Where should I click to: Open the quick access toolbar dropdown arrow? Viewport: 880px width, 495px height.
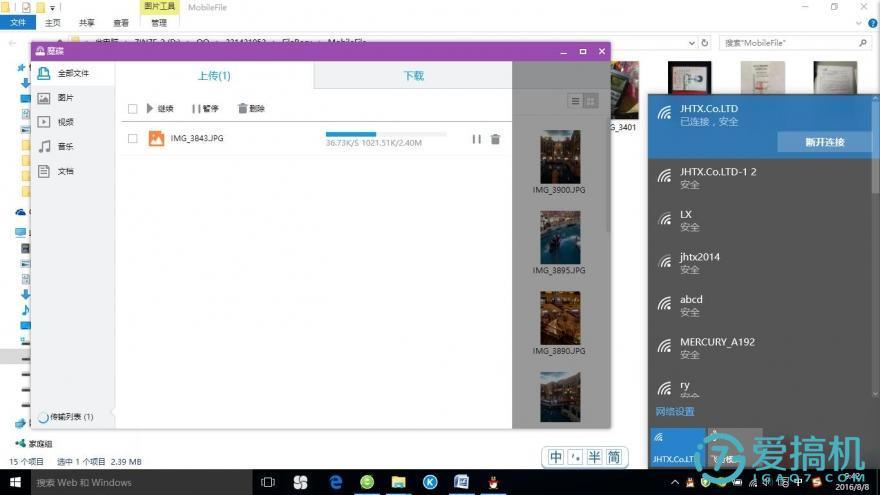[x=52, y=8]
